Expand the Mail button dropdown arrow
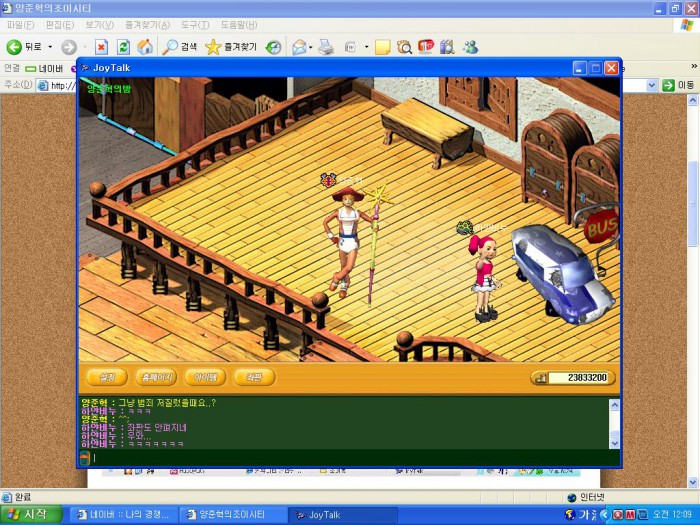The height and width of the screenshot is (525, 700). click(x=311, y=47)
